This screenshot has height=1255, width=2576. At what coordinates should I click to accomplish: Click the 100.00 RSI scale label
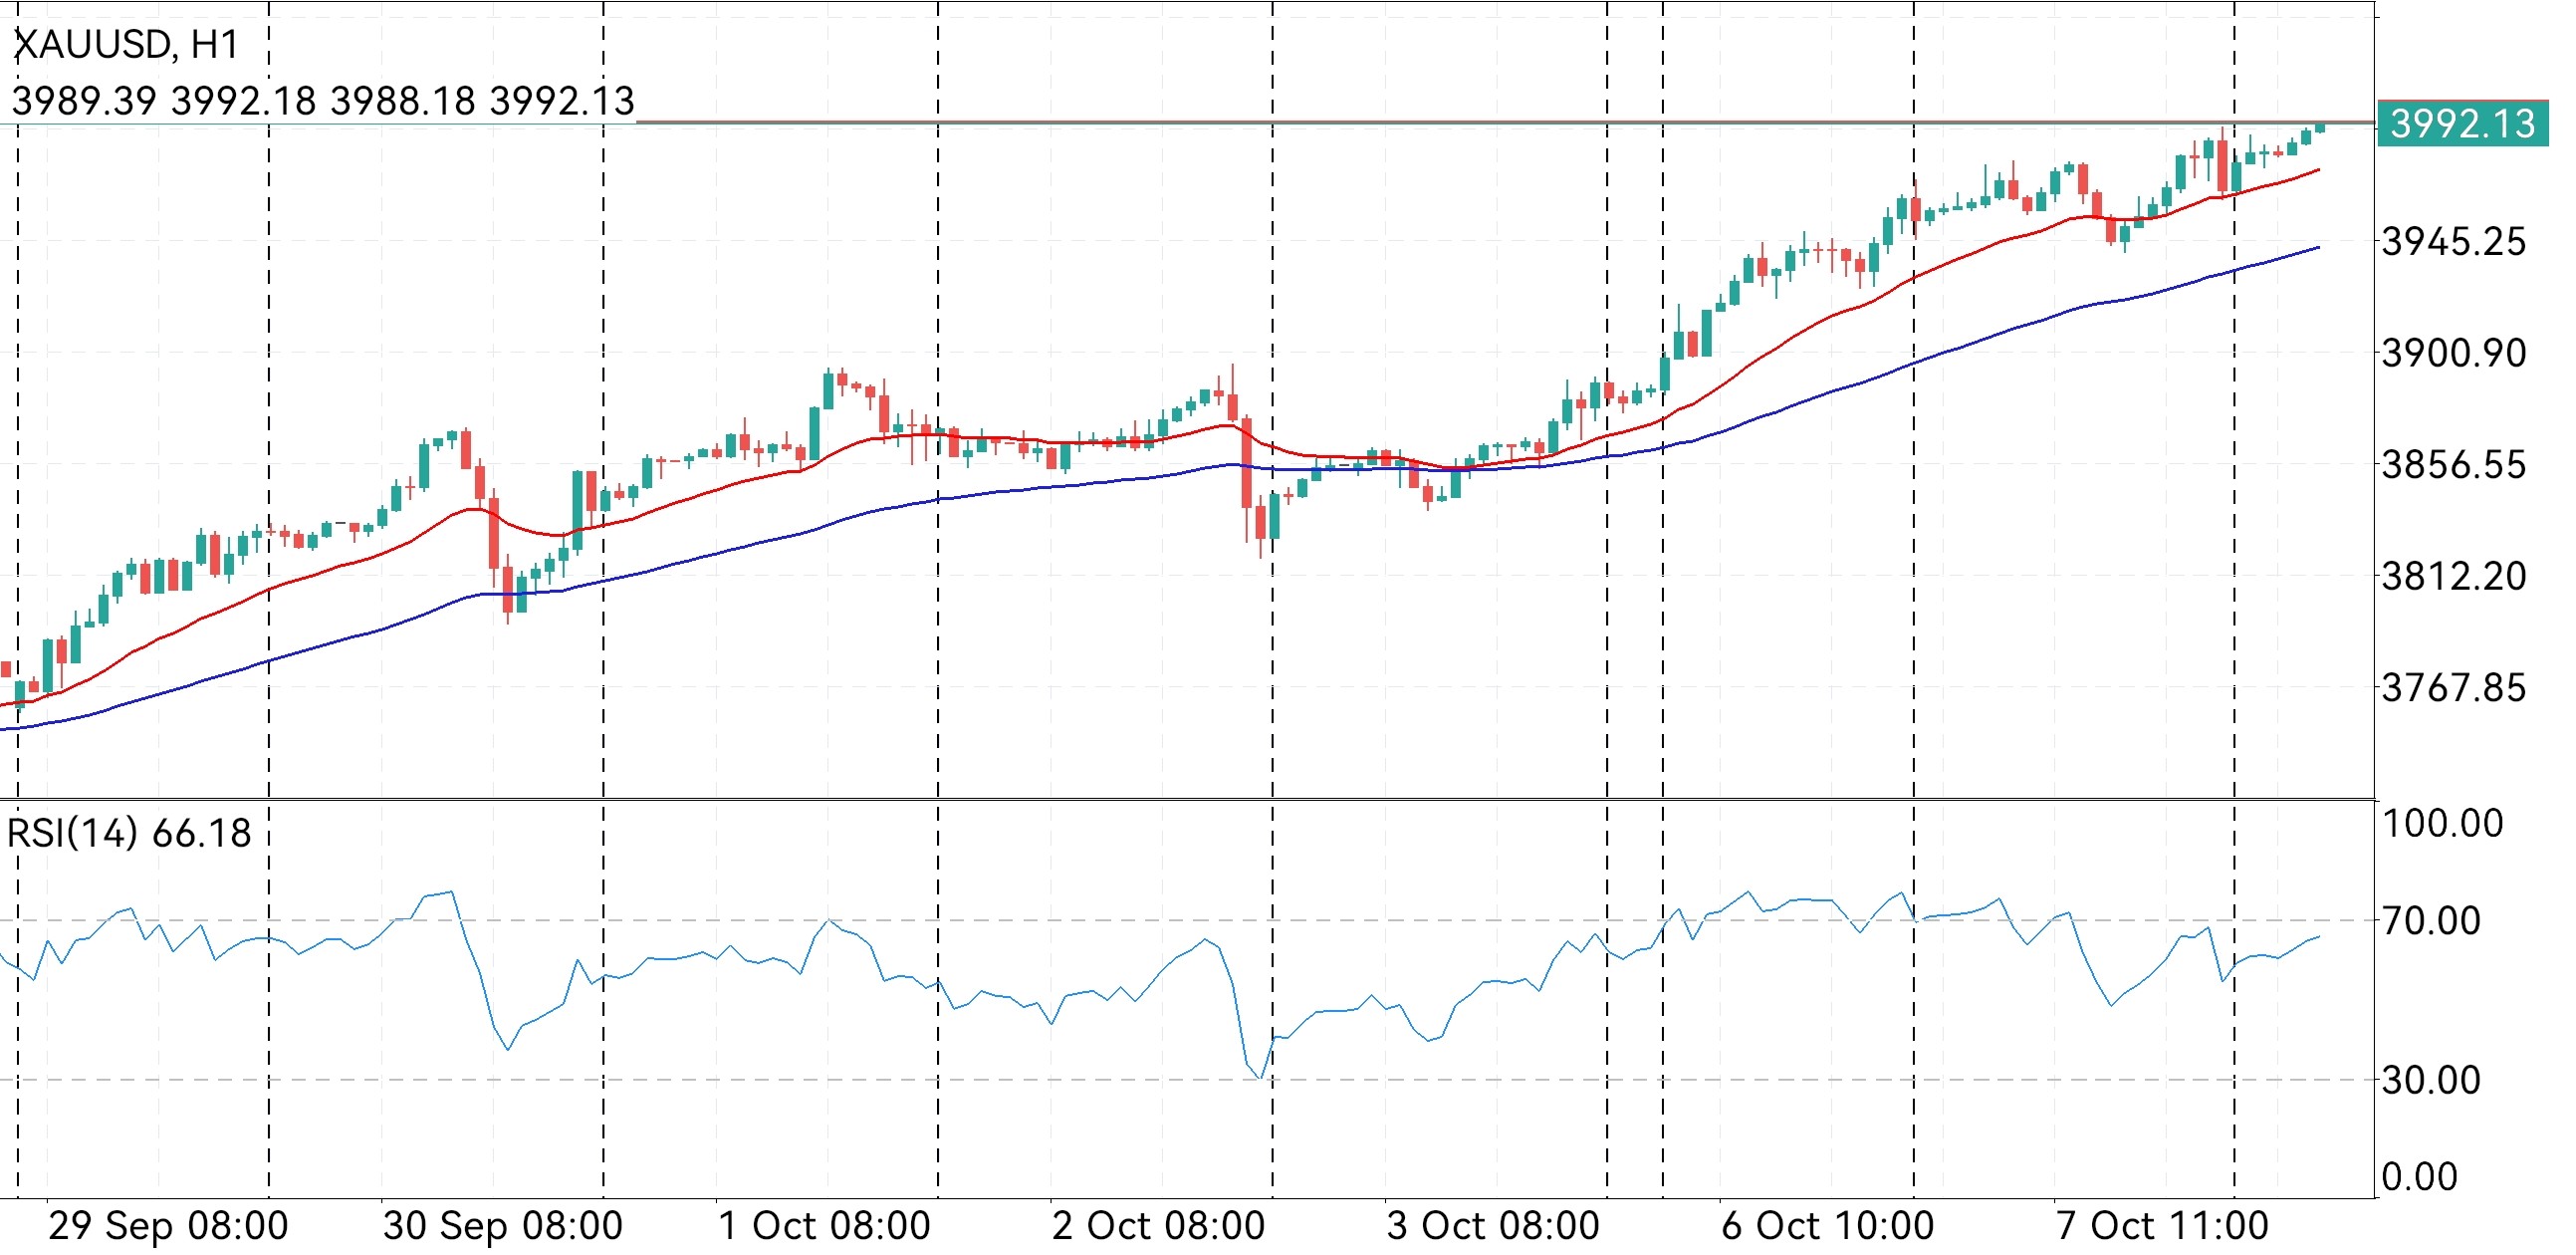tap(2442, 824)
